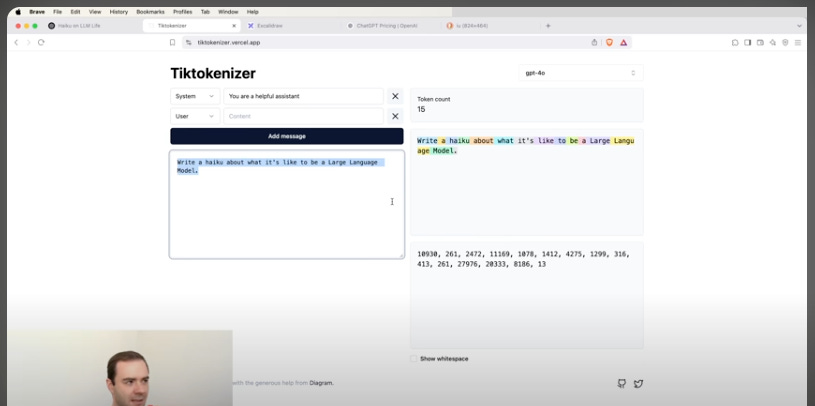This screenshot has height=406, width=815.
Task: Open the Profiles menu
Action: click(182, 12)
